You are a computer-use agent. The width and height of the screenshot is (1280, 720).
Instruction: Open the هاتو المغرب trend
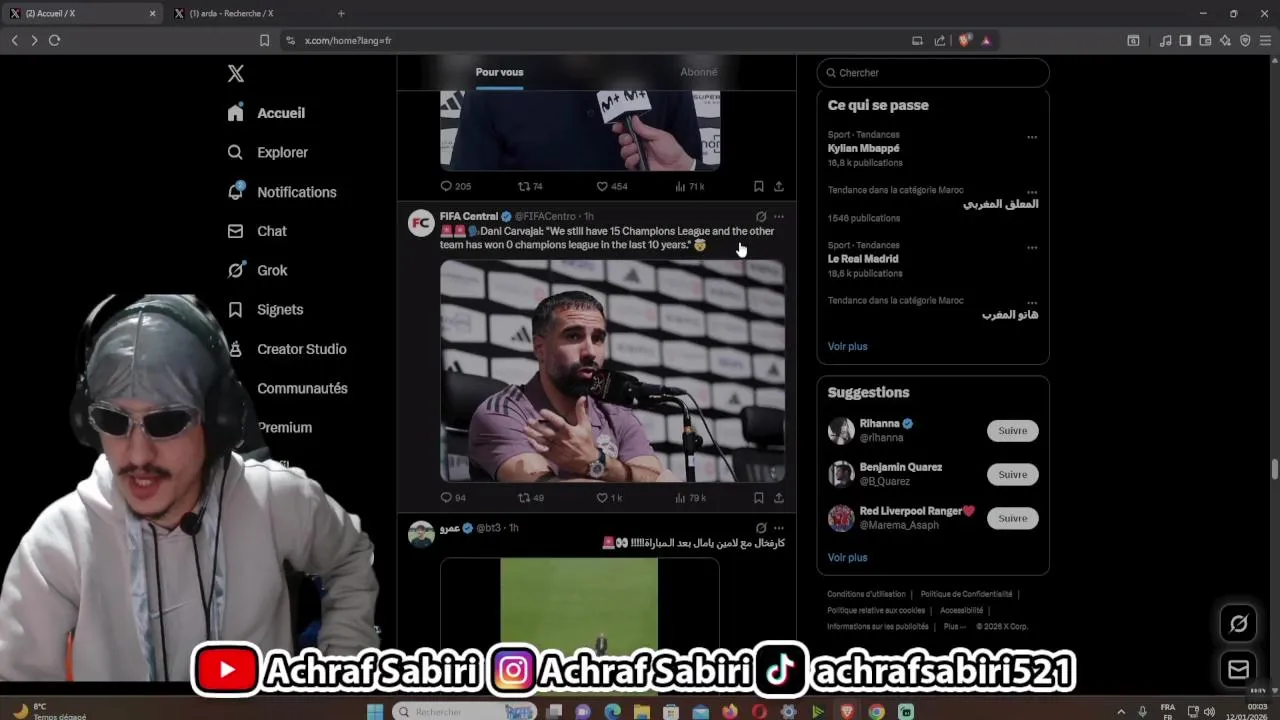(1010, 315)
